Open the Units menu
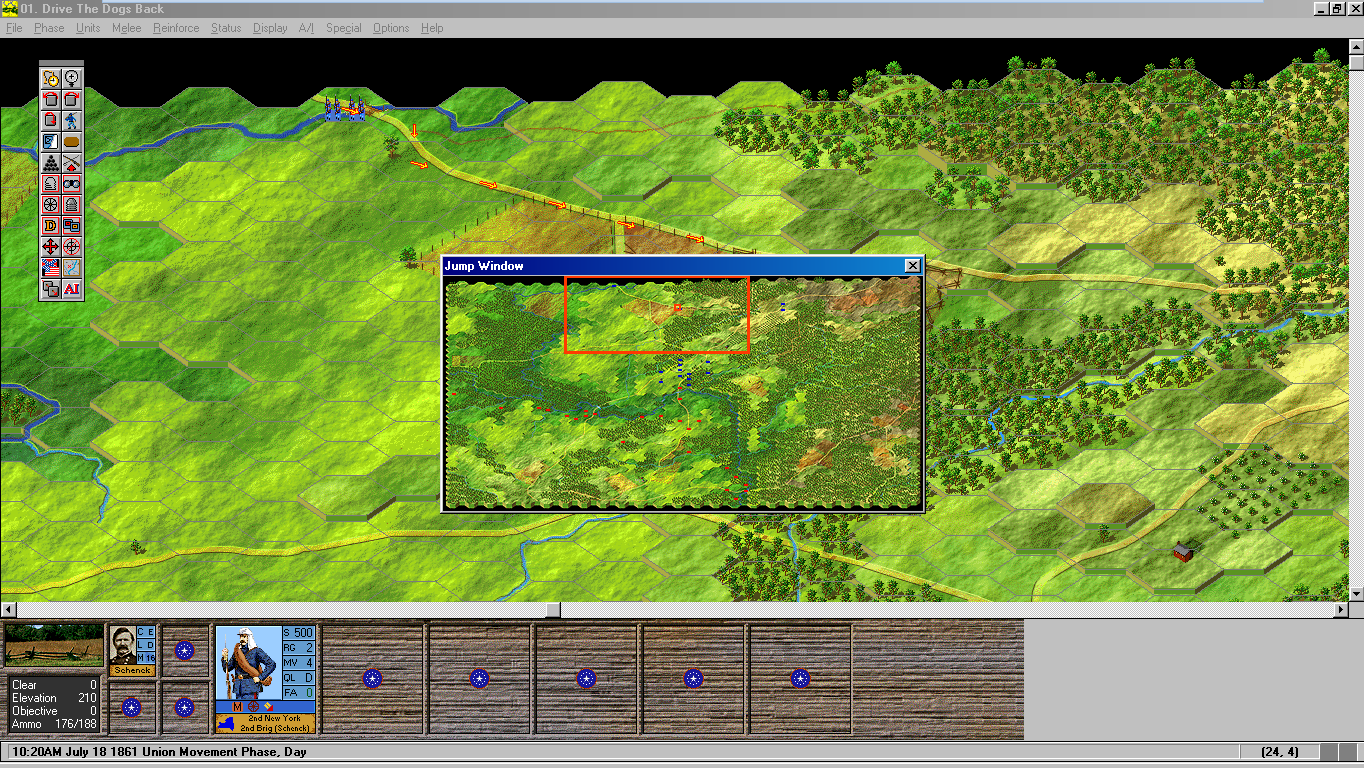This screenshot has height=768, width=1364. click(88, 28)
